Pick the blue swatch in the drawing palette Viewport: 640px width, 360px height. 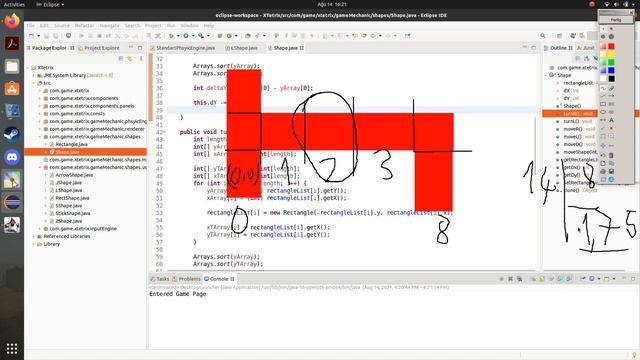click(611, 71)
